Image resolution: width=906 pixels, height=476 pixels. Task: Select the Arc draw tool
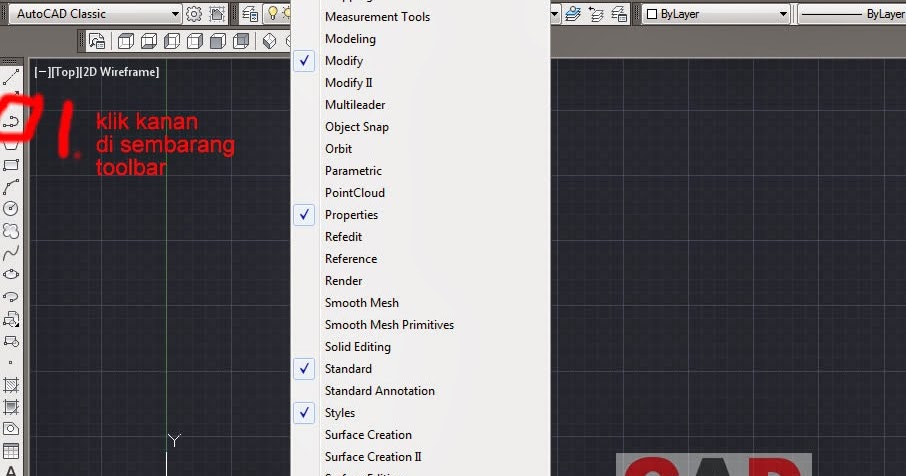(x=11, y=187)
